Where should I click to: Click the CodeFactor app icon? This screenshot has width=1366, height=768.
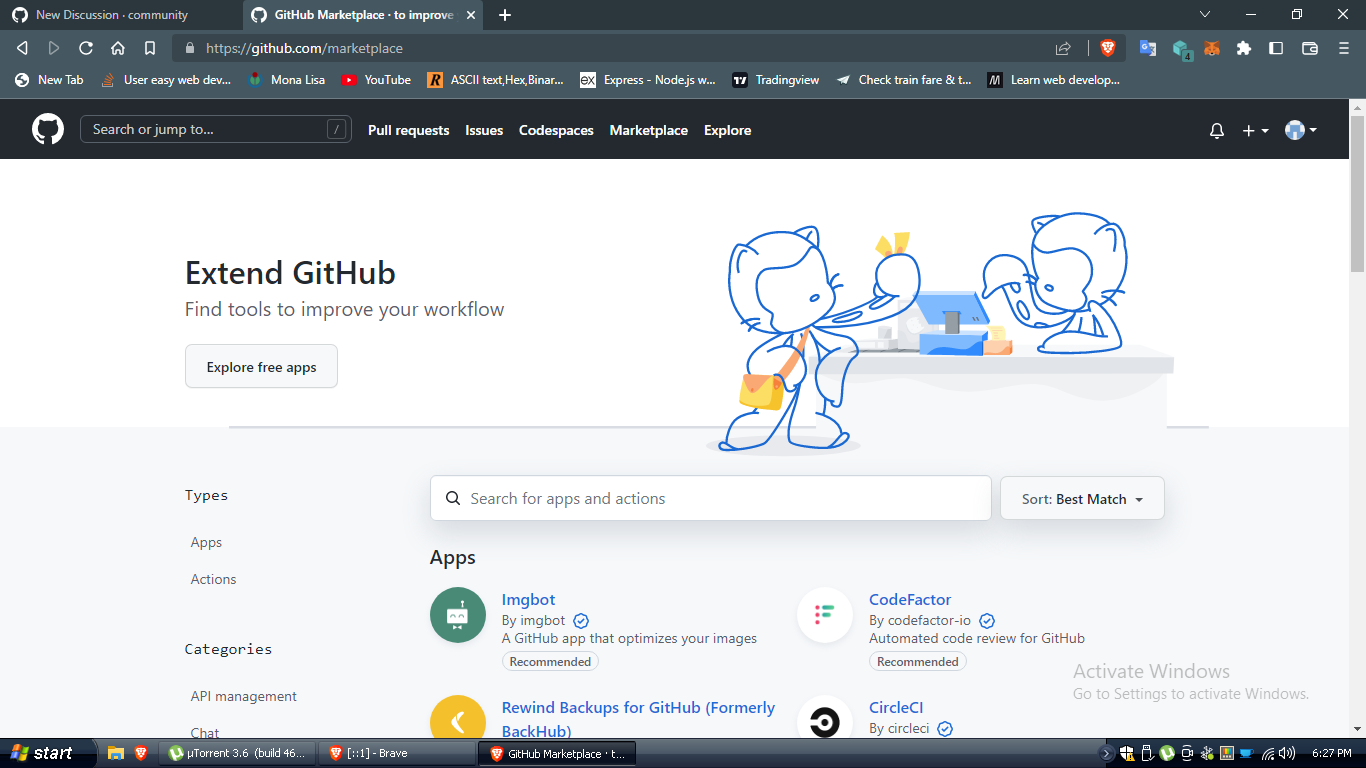point(824,615)
